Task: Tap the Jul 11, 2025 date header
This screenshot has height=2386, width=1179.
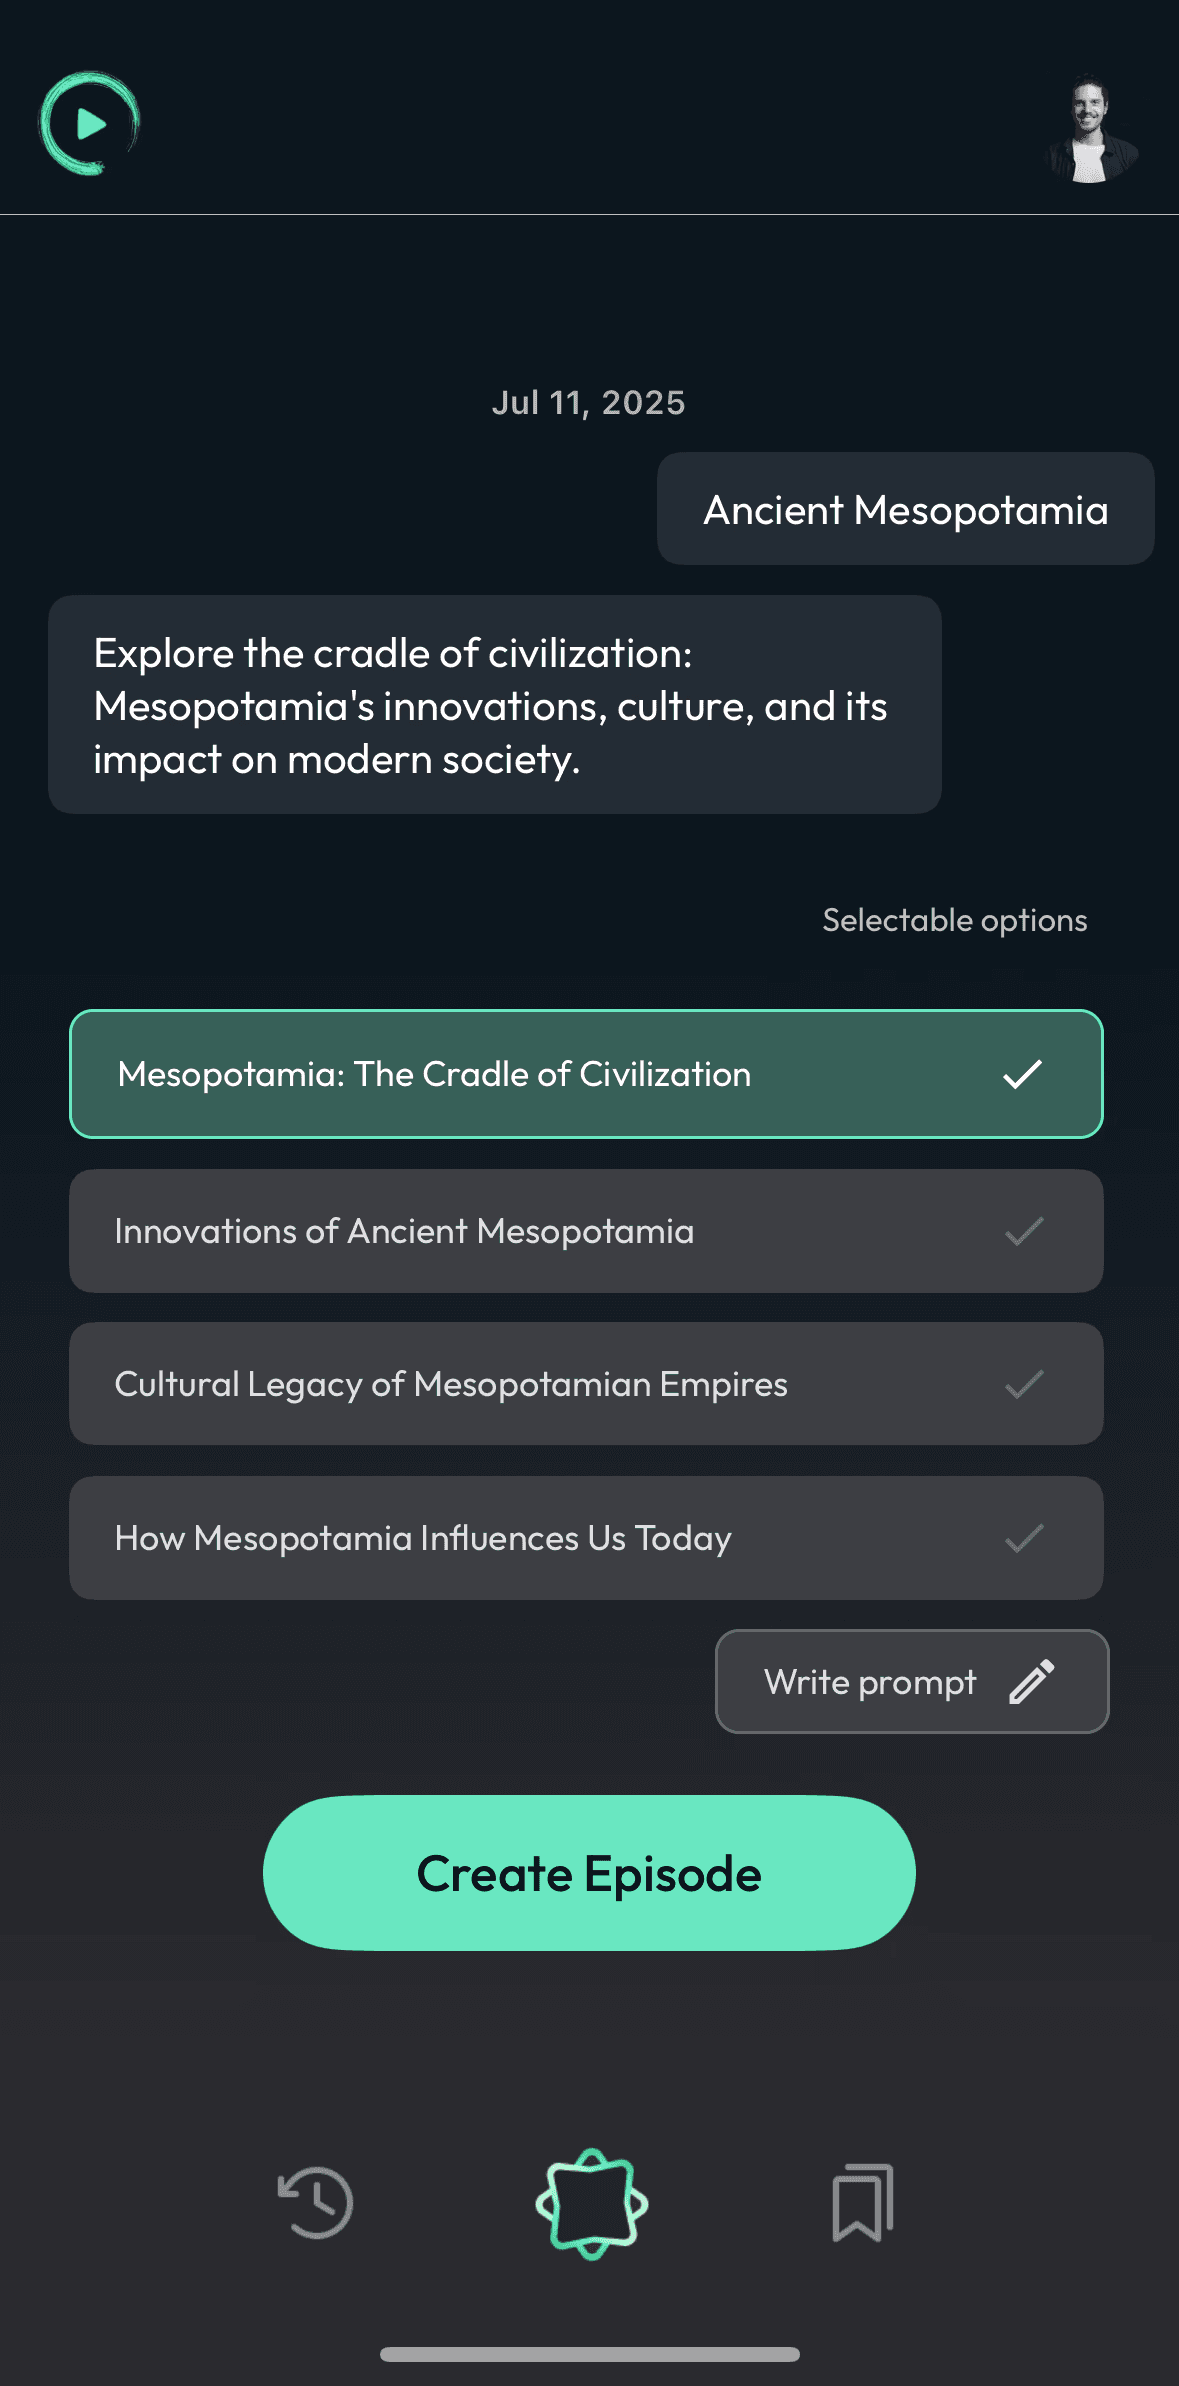Action: 589,403
